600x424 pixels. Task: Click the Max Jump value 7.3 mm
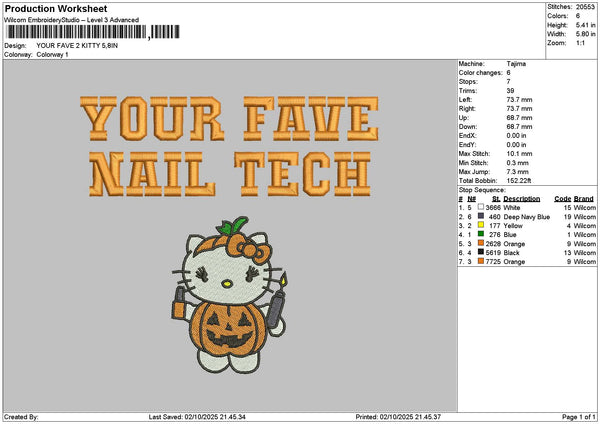point(517,171)
